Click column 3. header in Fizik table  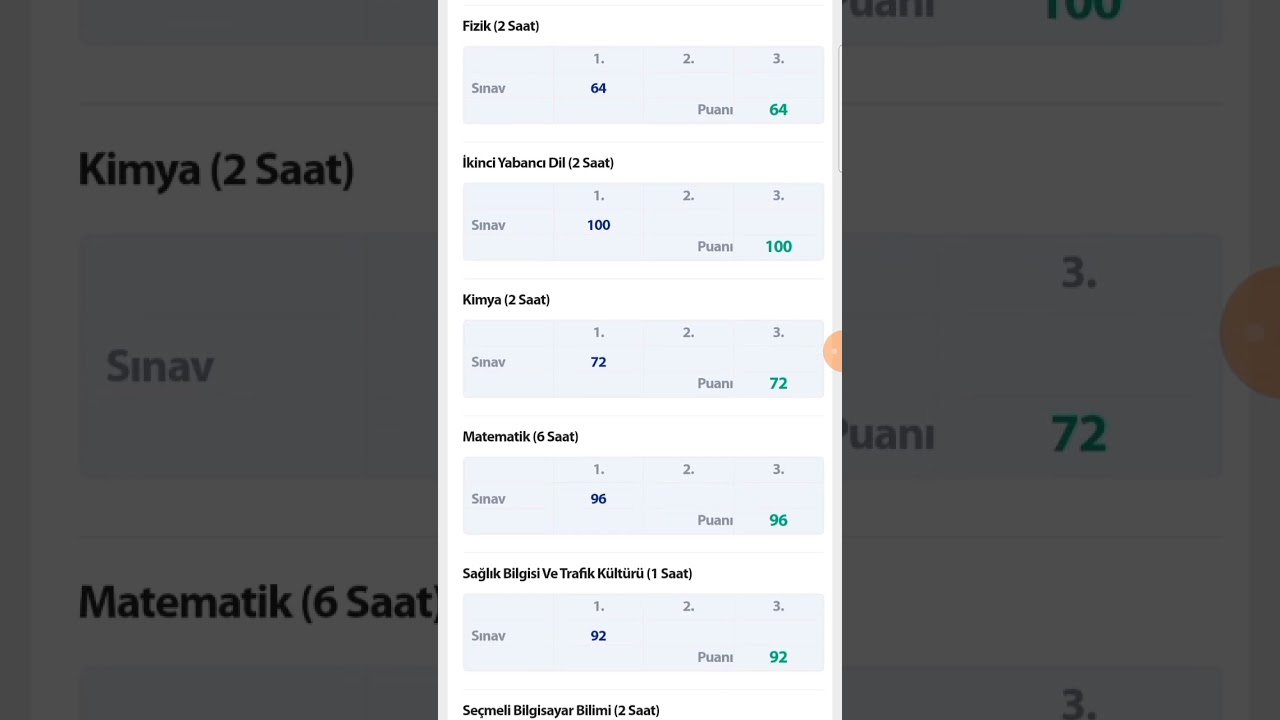pyautogui.click(x=778, y=59)
